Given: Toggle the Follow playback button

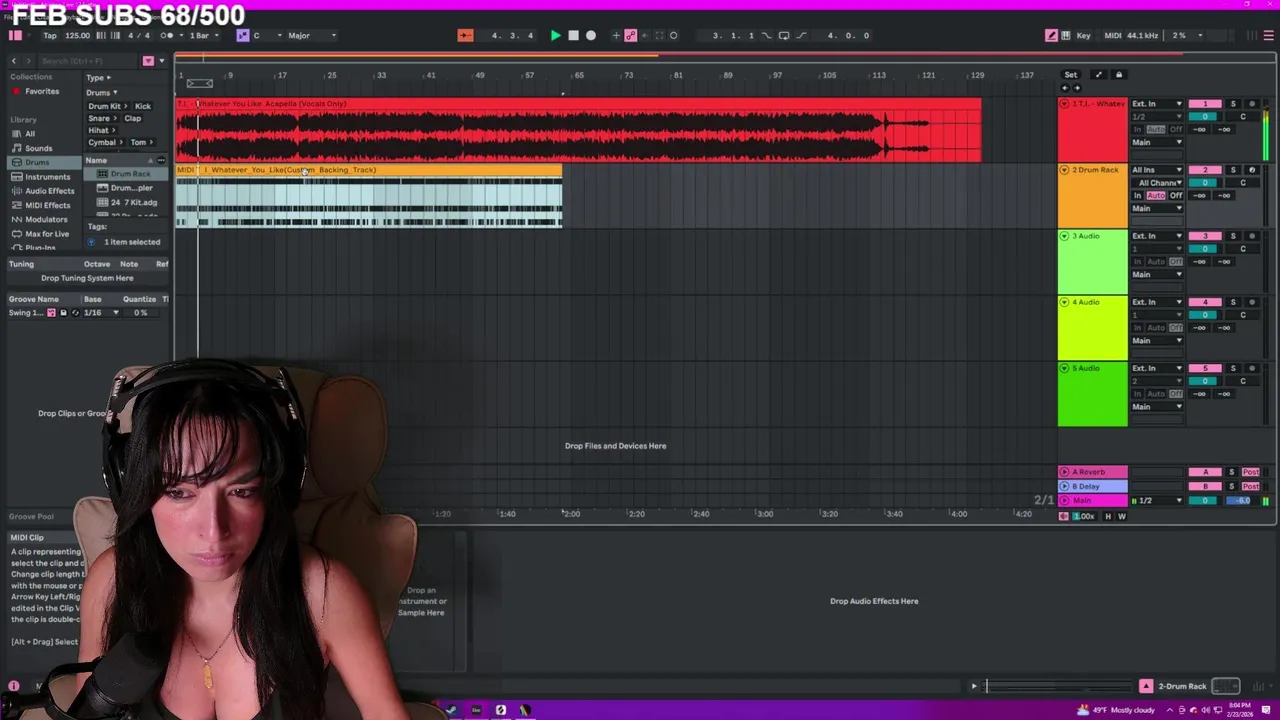Looking at the screenshot, I should point(465,36).
